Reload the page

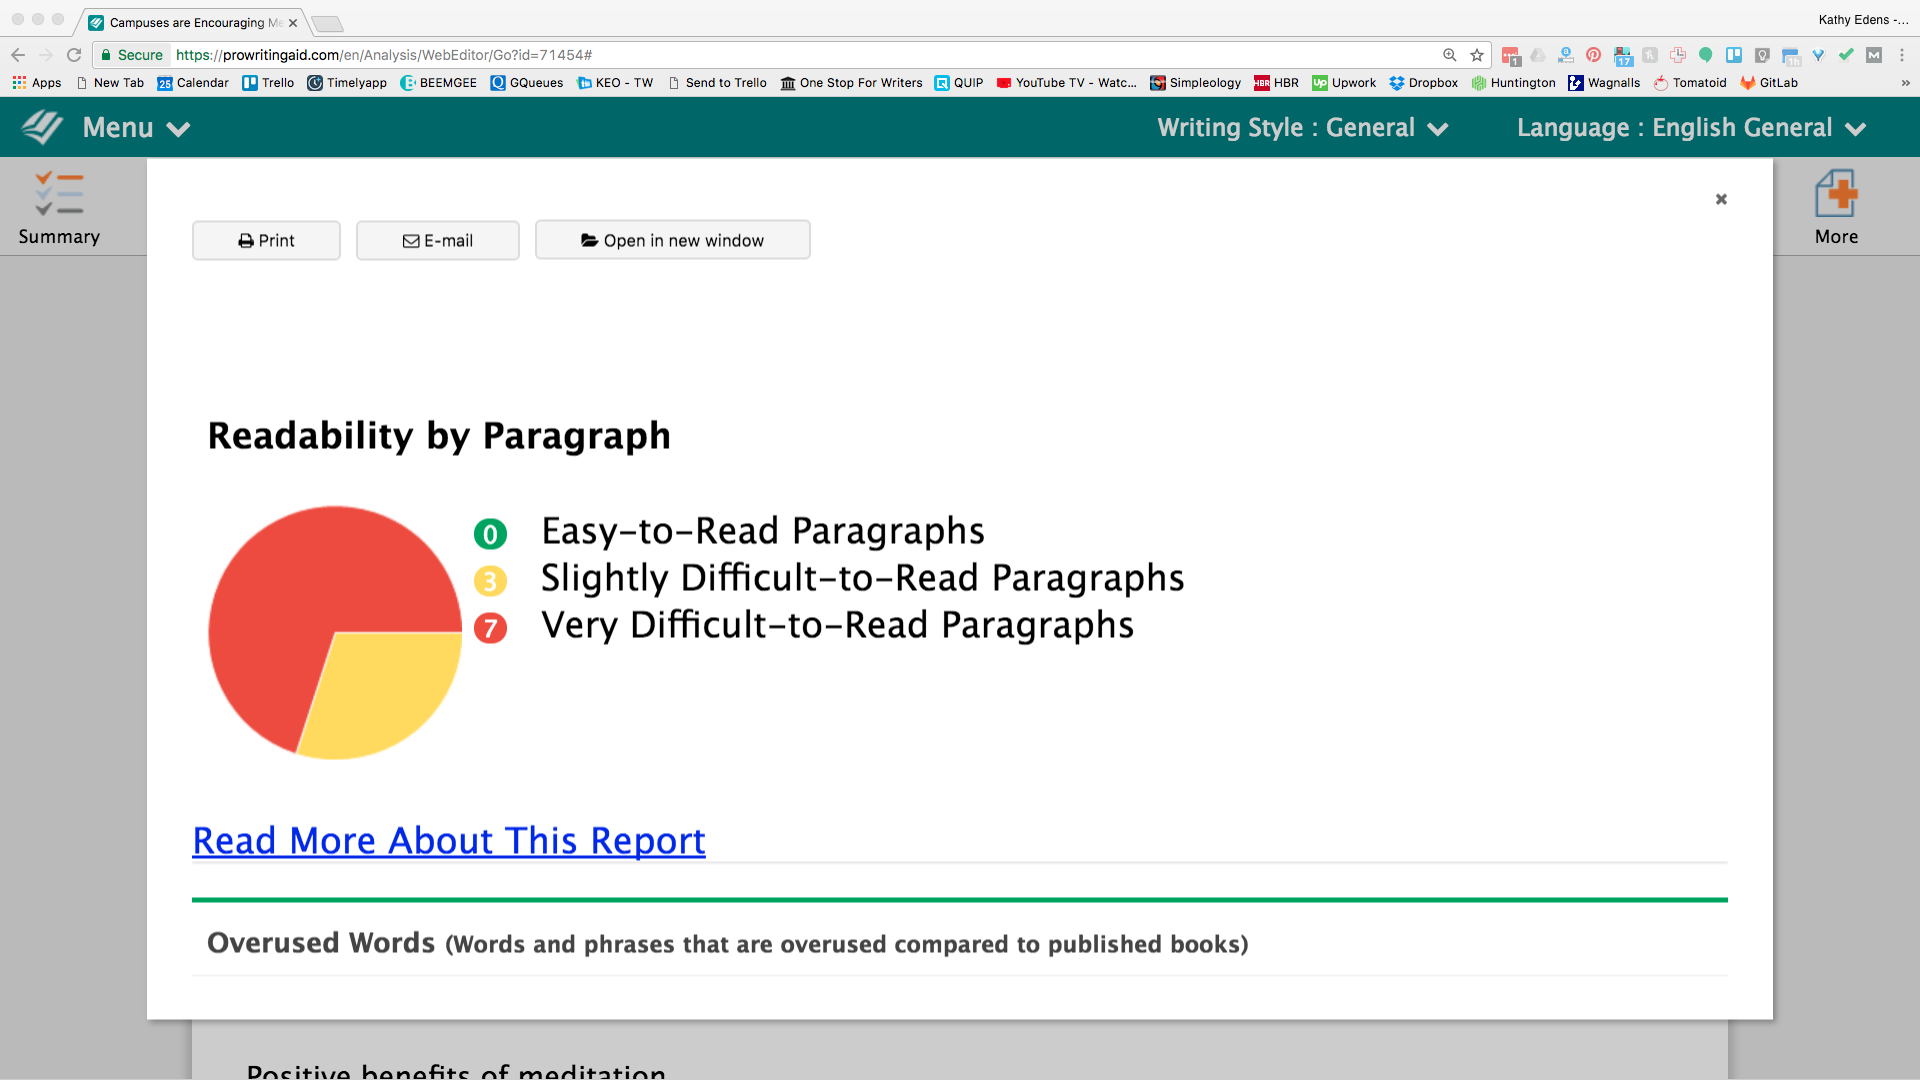pyautogui.click(x=74, y=55)
